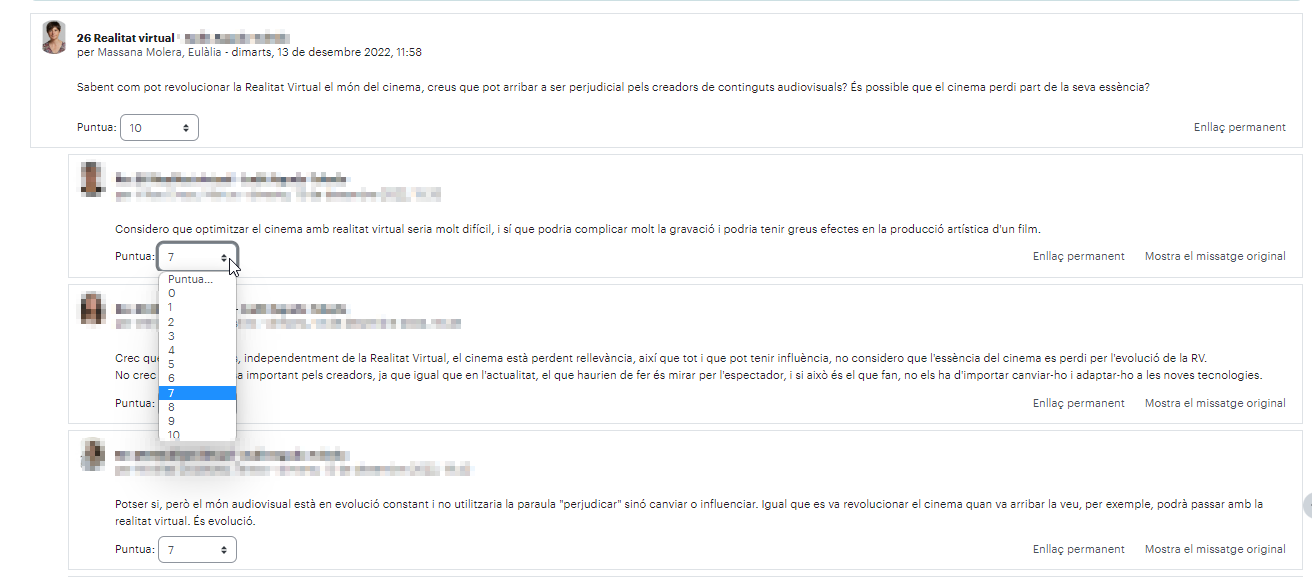This screenshot has height=577, width=1312.
Task: Collapse the open Puntua dropdown on first reply
Action: pos(197,257)
